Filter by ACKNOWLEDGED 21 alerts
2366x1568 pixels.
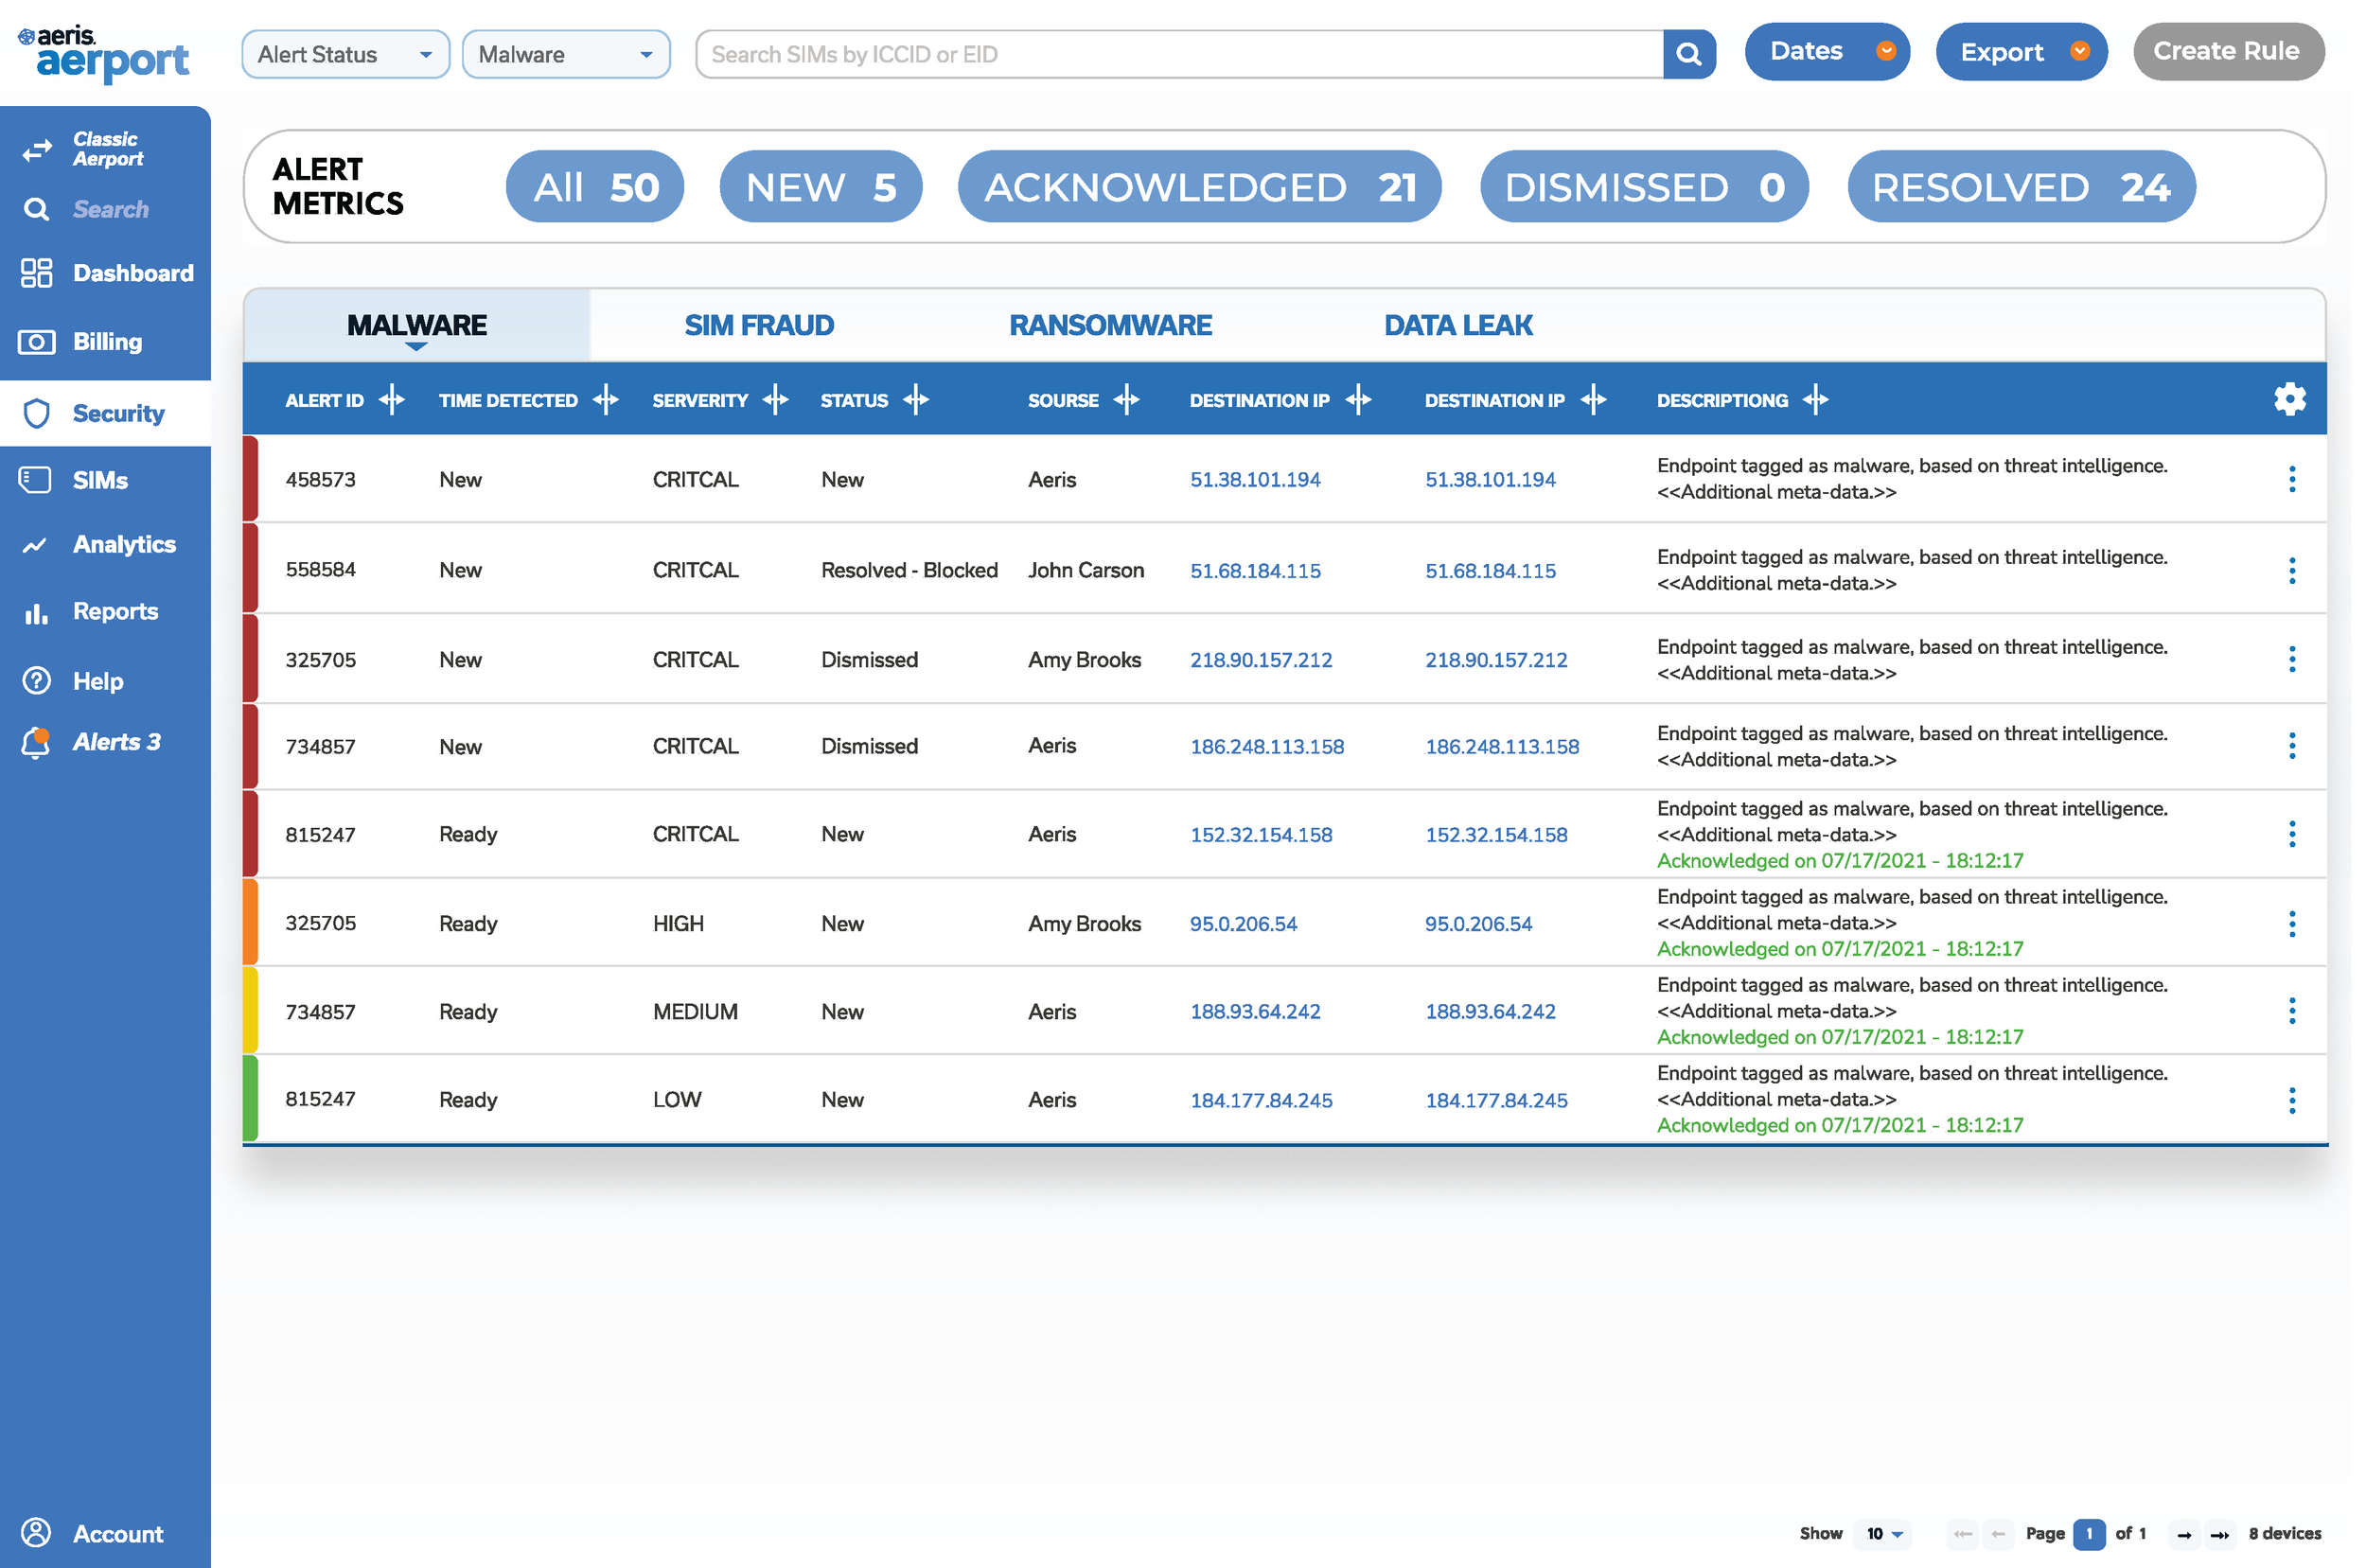pyautogui.click(x=1199, y=187)
